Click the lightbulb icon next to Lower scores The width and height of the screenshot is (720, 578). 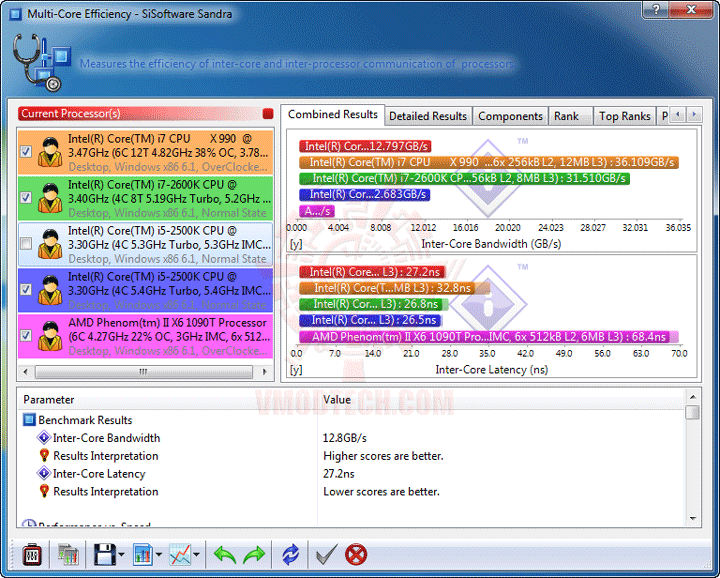click(44, 491)
